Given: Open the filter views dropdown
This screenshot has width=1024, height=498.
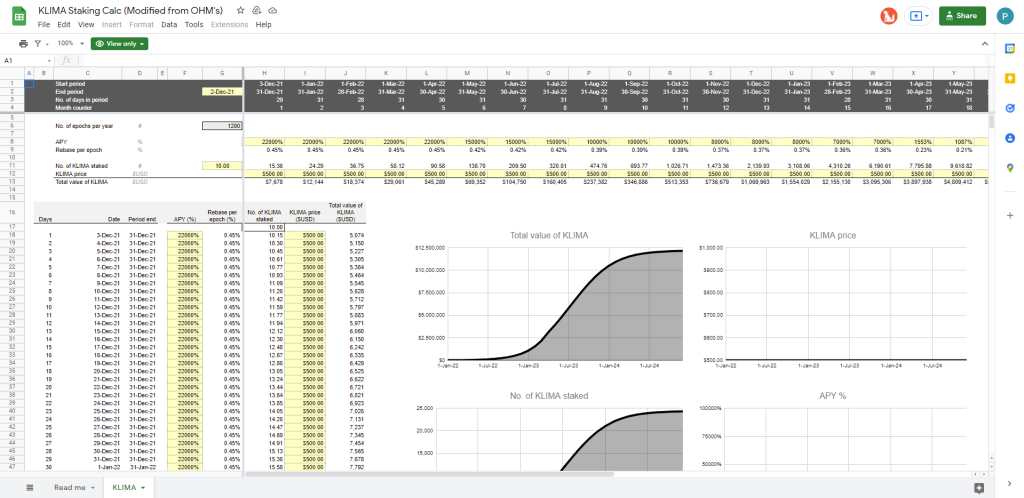Looking at the screenshot, I should [x=41, y=43].
